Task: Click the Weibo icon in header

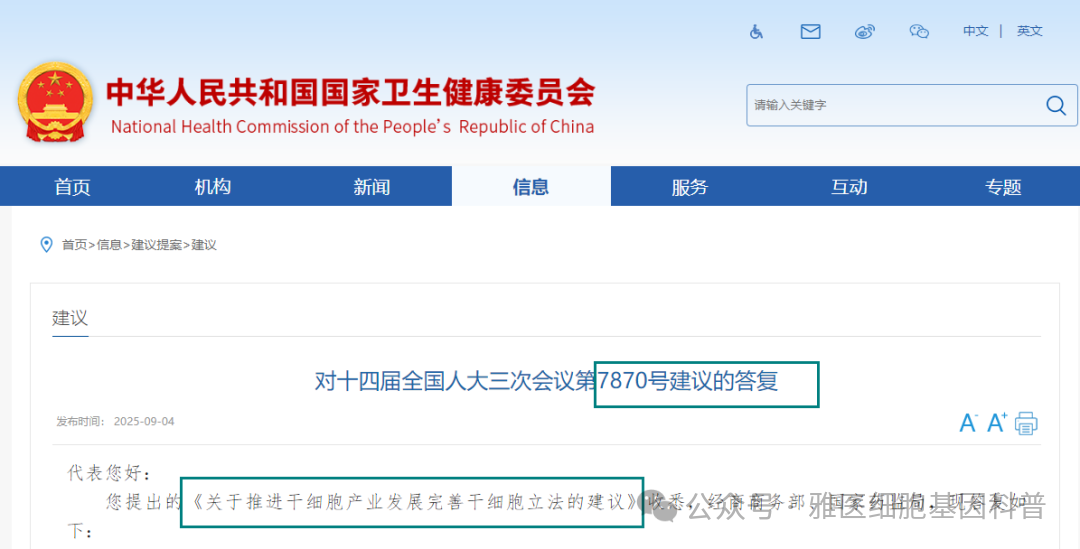Action: 865,32
